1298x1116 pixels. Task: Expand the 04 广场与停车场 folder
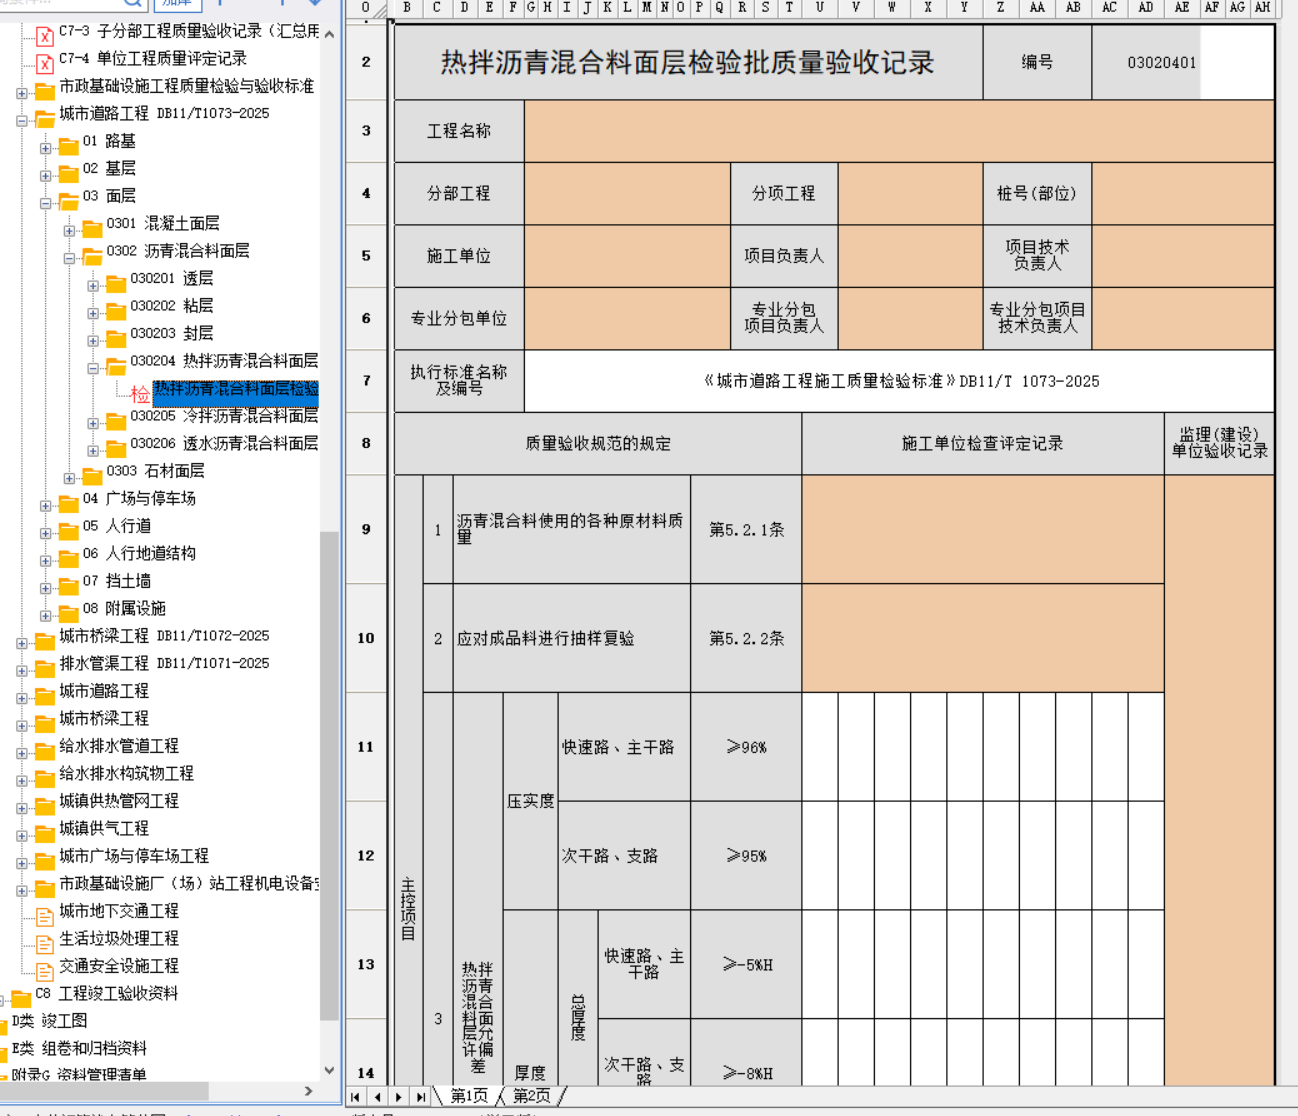(x=46, y=506)
